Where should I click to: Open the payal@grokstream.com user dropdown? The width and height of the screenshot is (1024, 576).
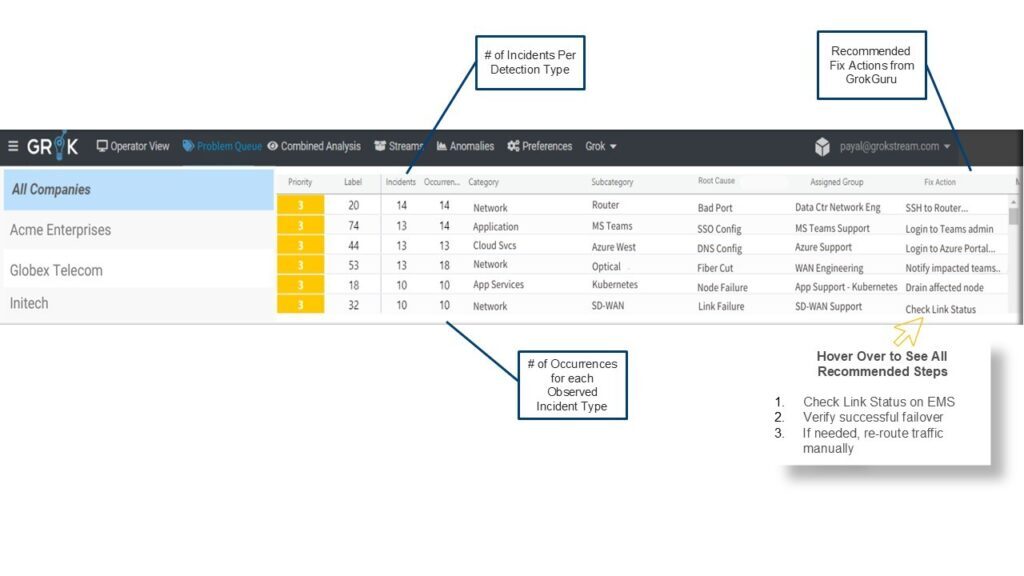point(895,146)
